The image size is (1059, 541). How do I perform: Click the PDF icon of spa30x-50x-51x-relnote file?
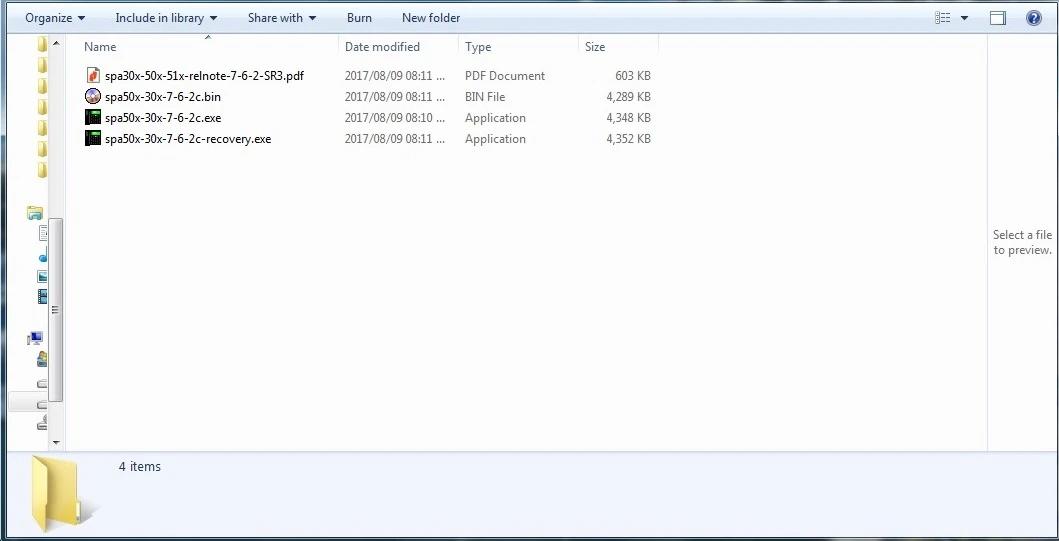coord(93,75)
